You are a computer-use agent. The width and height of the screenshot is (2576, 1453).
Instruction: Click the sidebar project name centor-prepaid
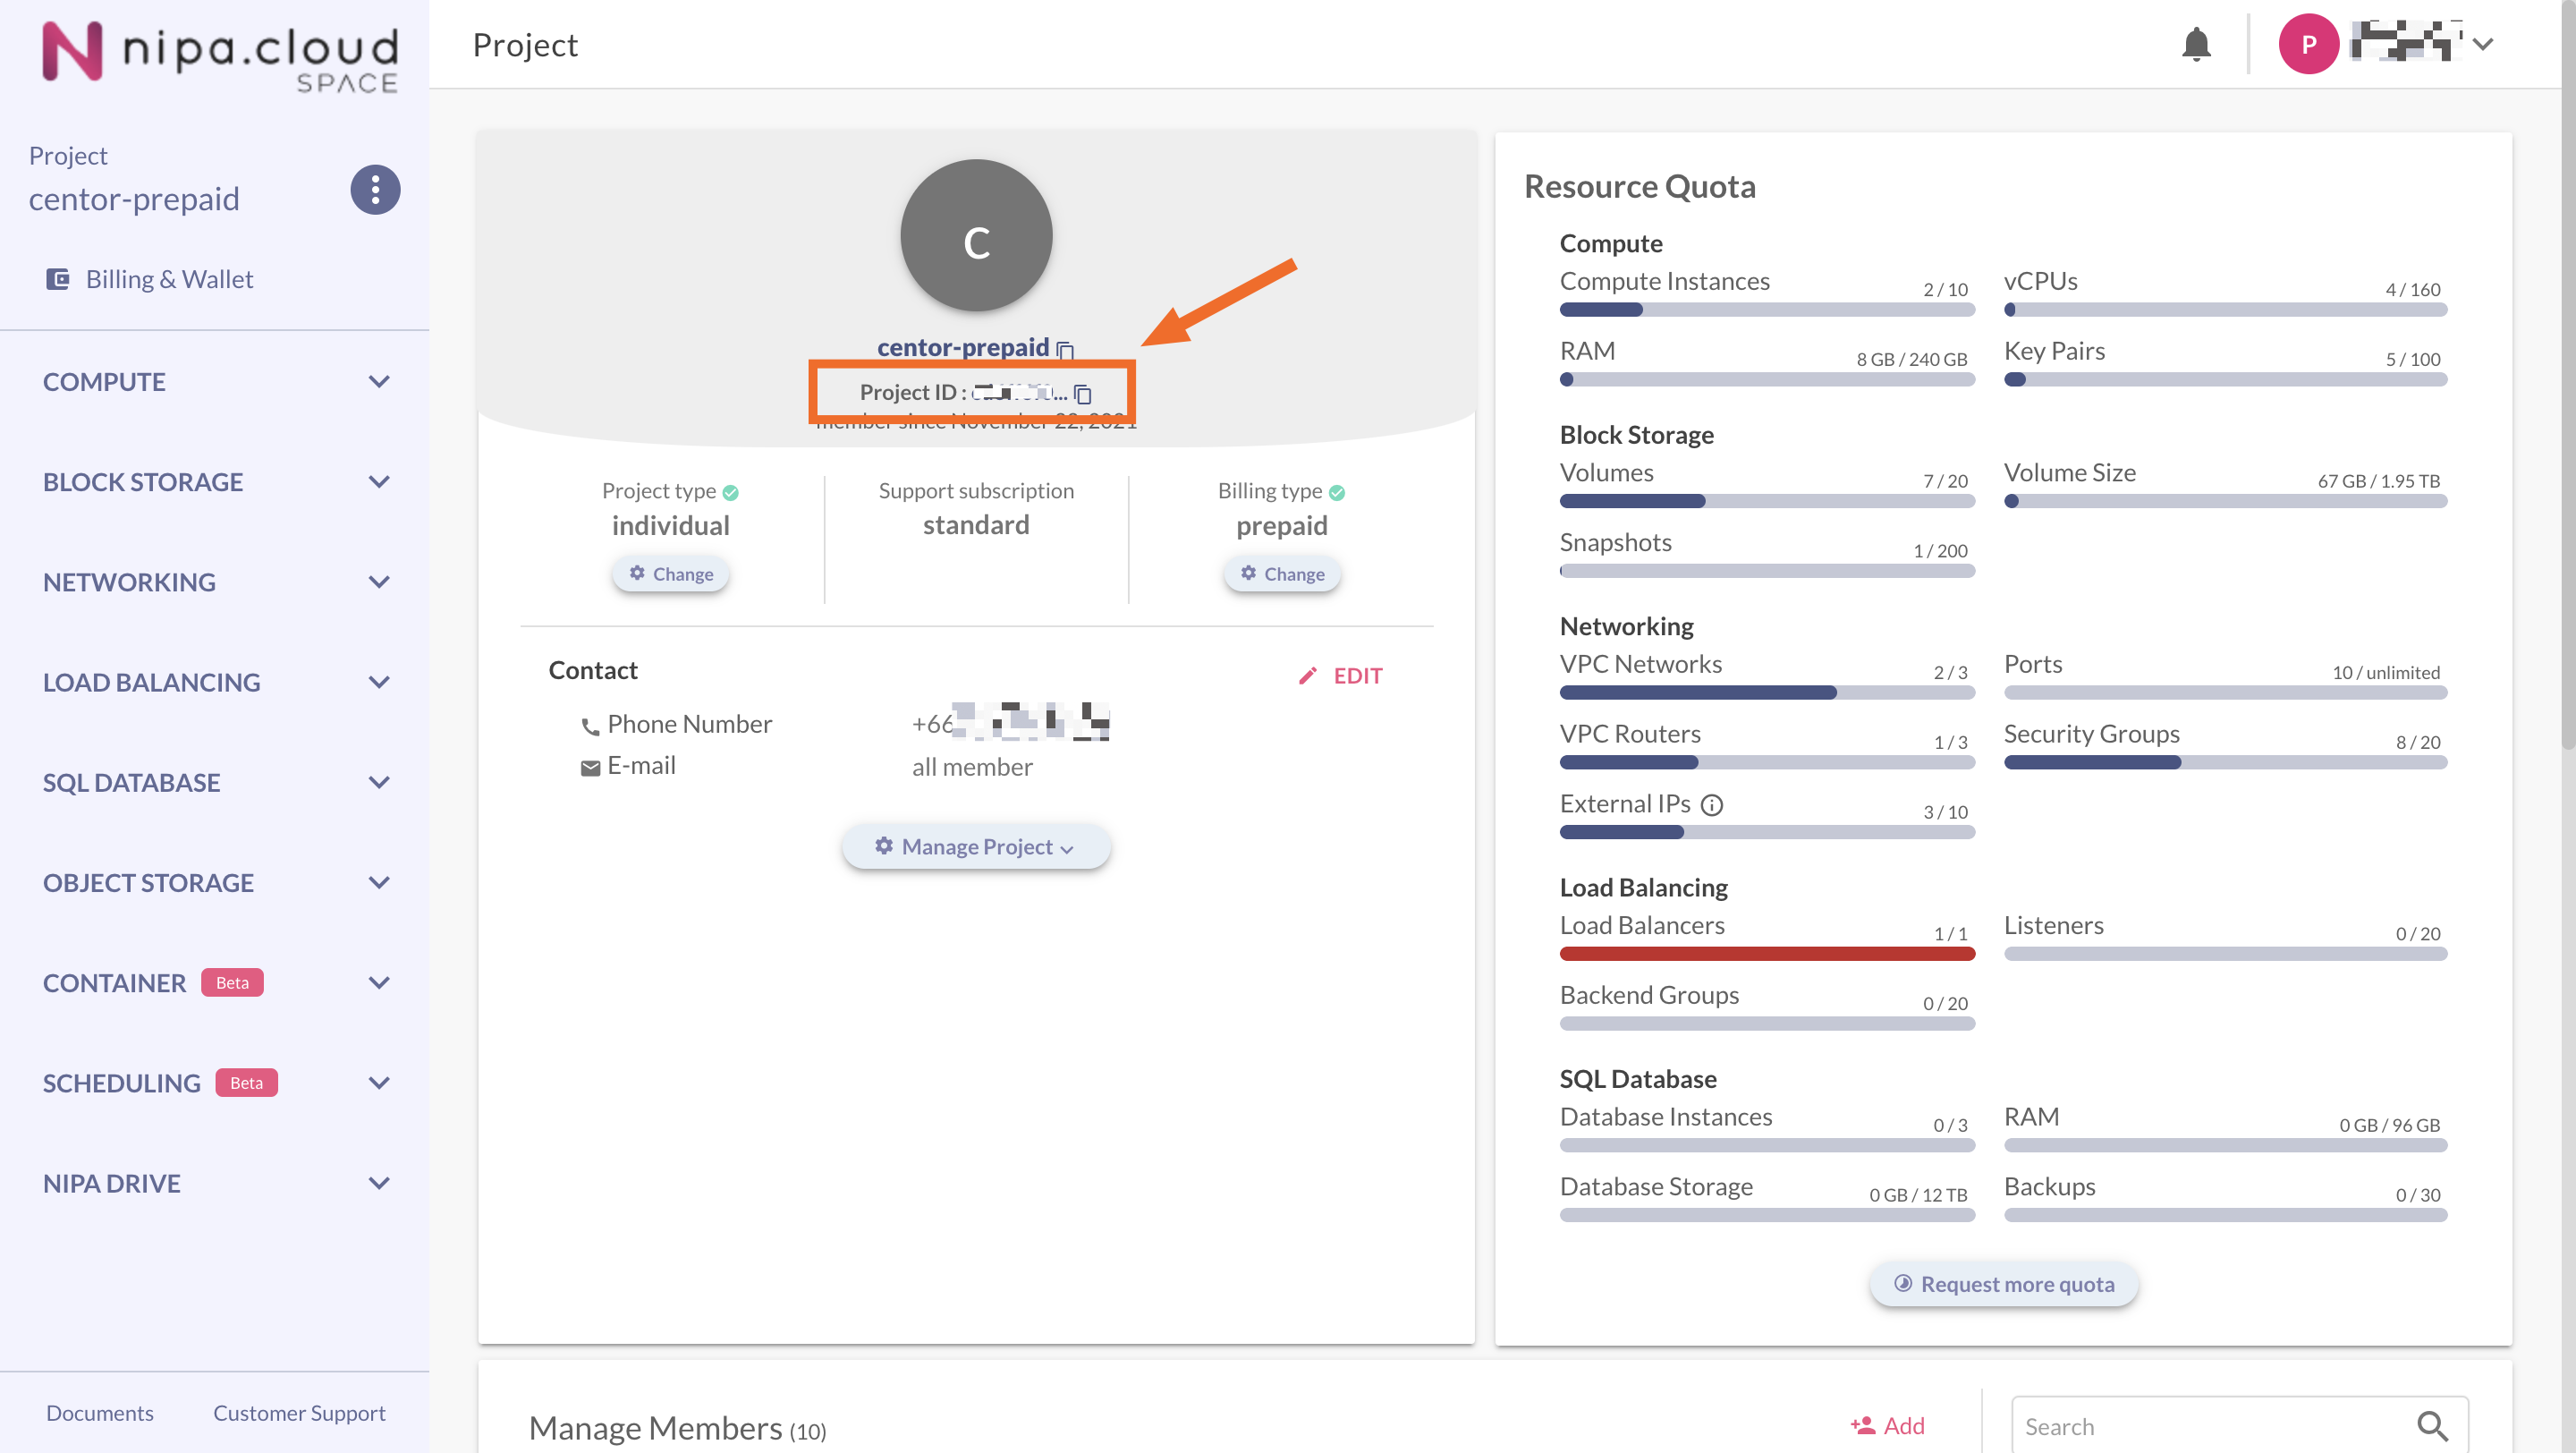tap(134, 199)
